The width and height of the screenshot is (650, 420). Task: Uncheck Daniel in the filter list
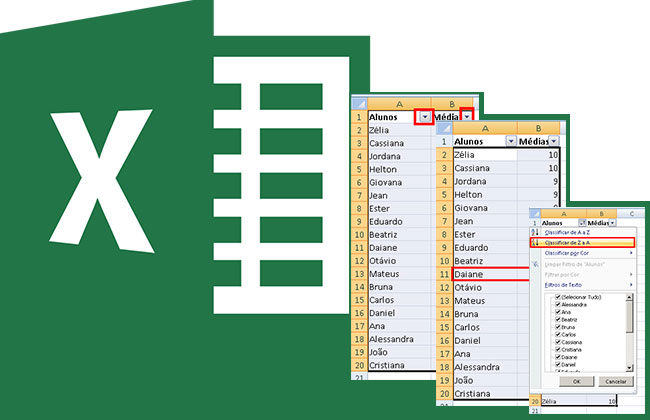tap(558, 364)
